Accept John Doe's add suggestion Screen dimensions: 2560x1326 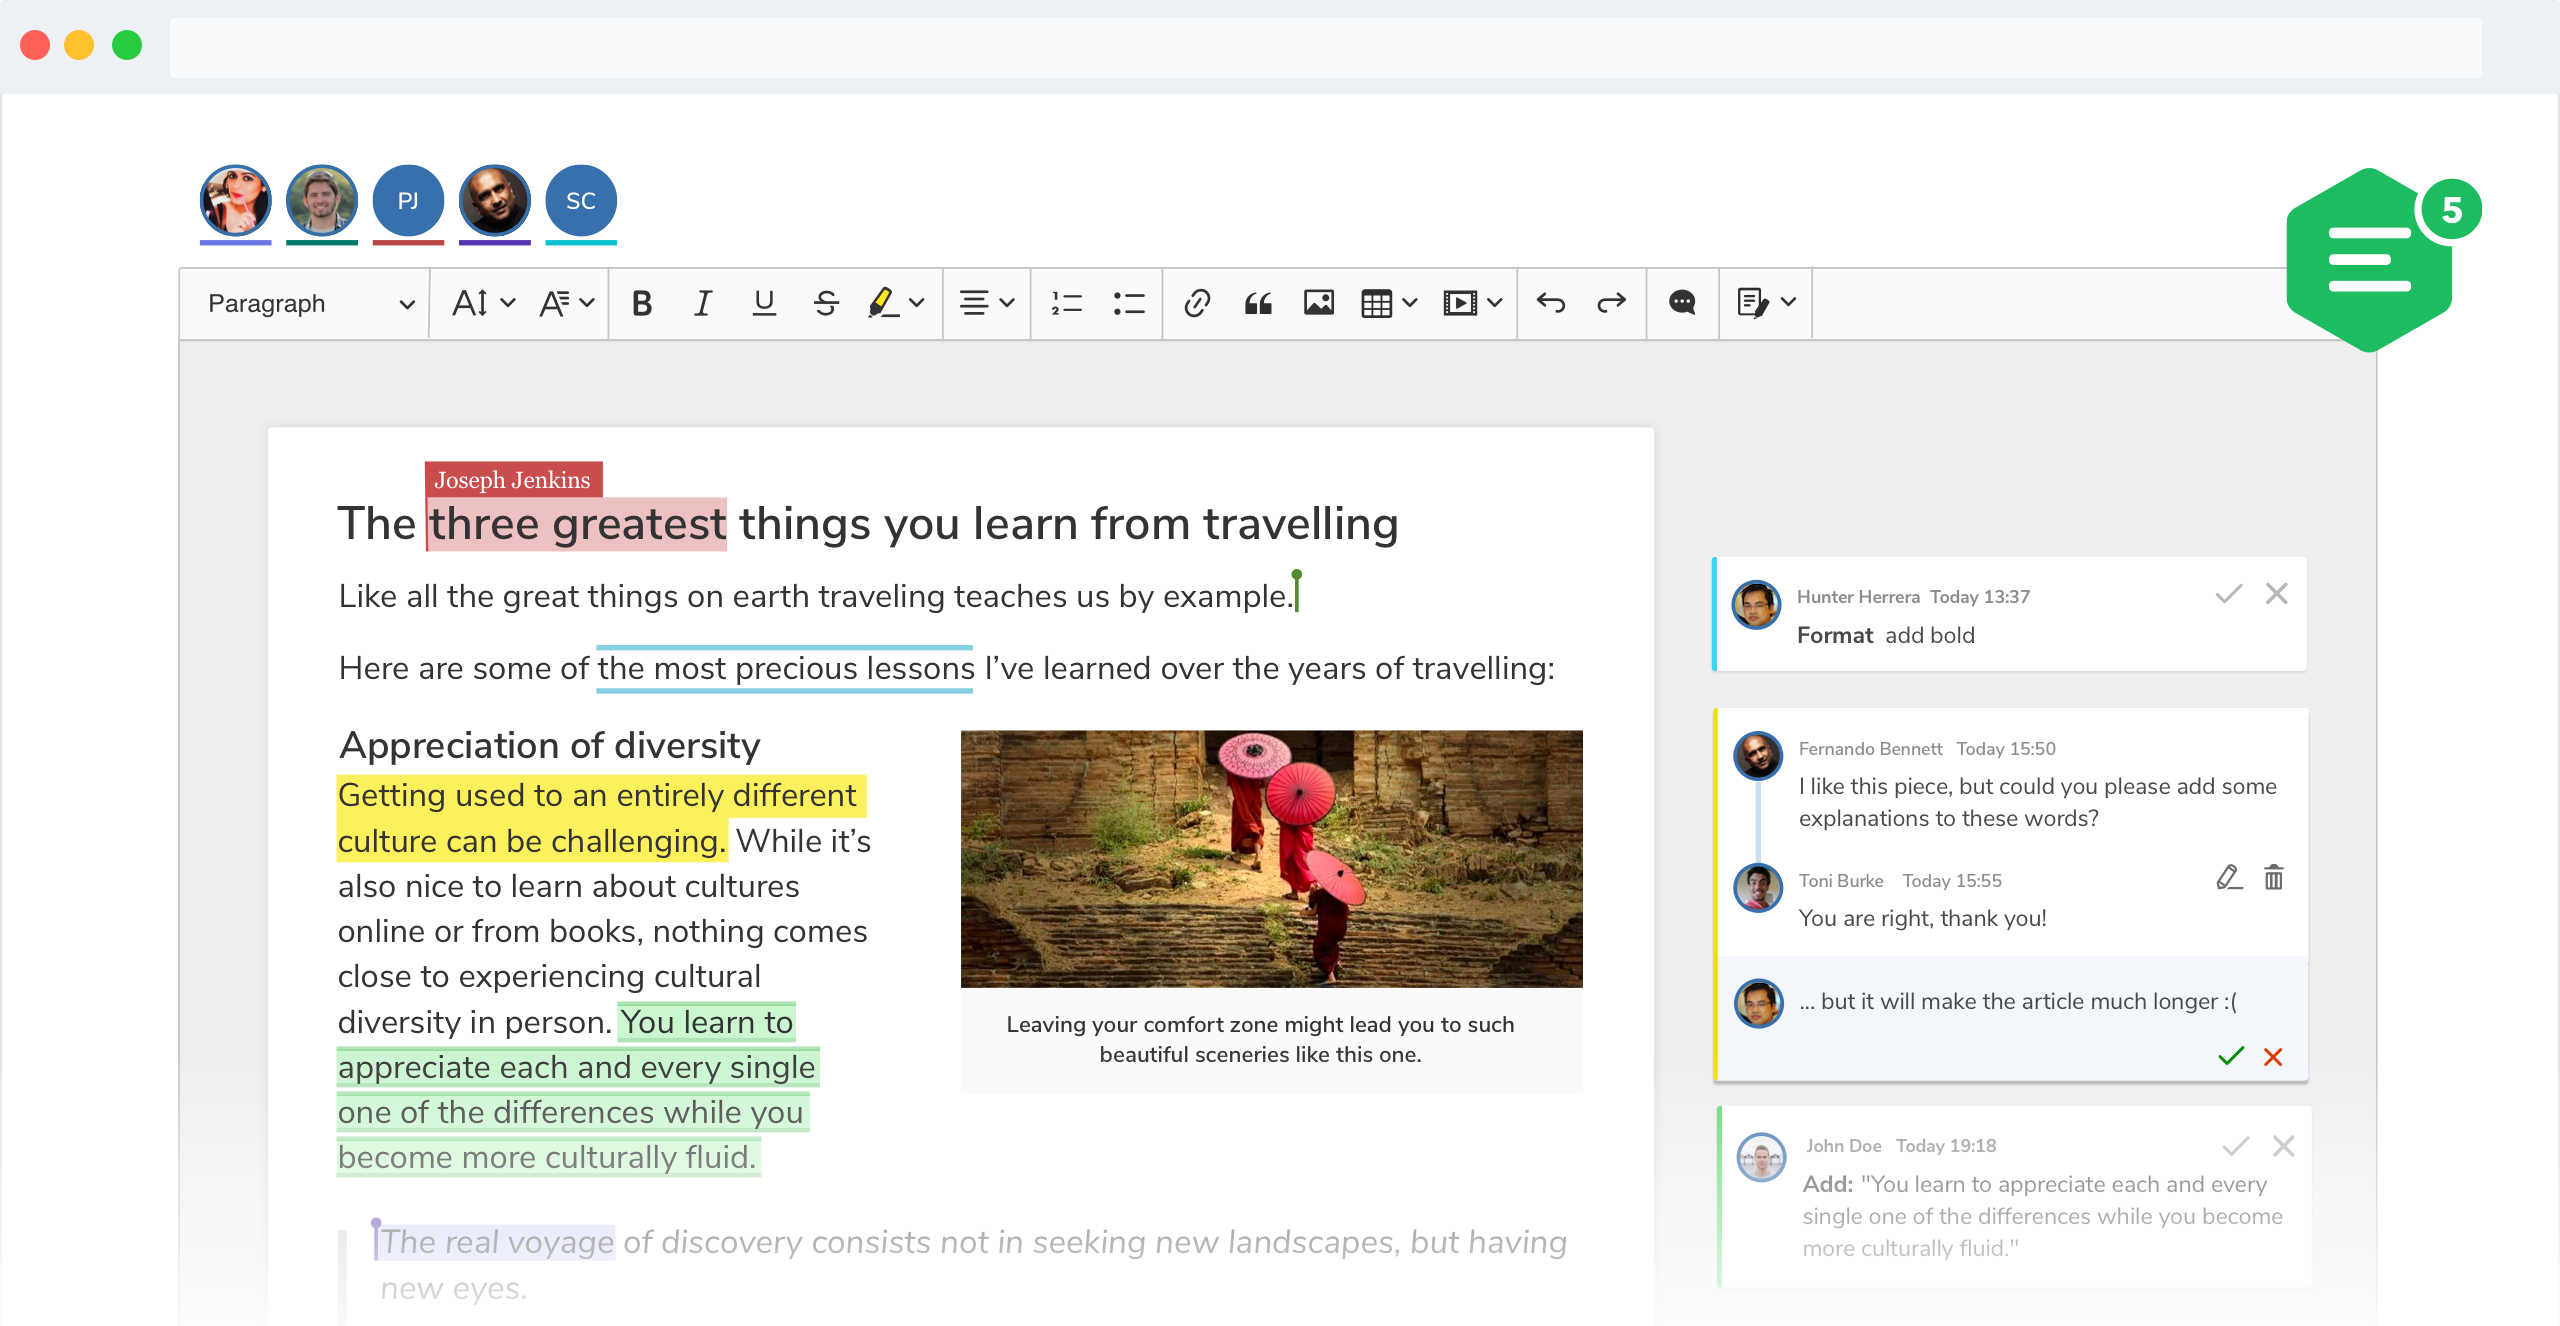(x=2235, y=1146)
